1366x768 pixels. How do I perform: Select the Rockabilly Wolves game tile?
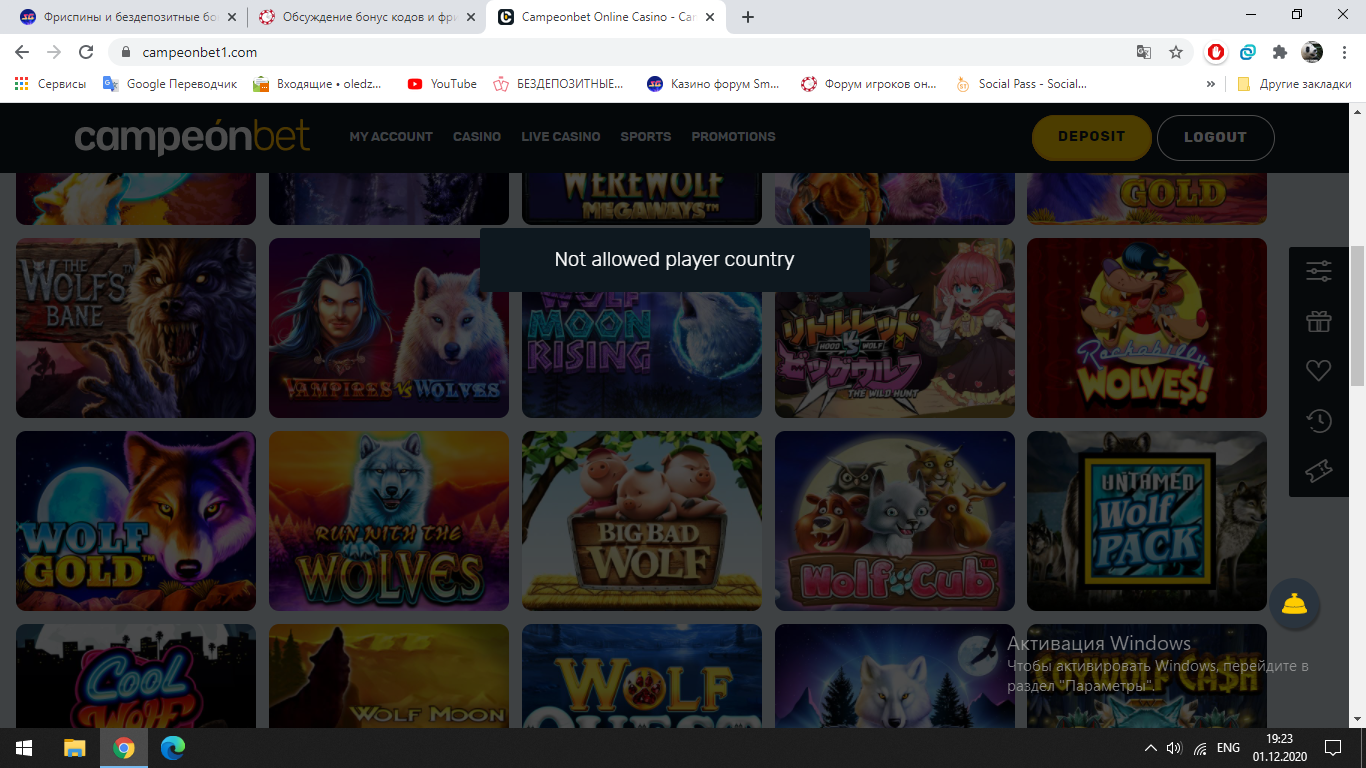1147,328
